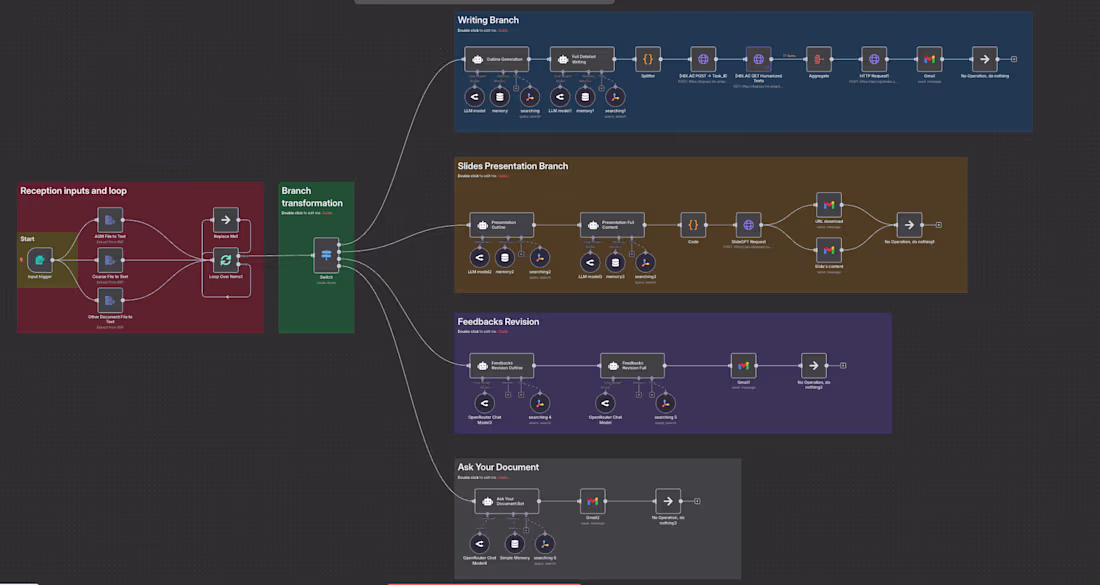This screenshot has width=1100, height=585.
Task: Select the No Operation, do nothing2 node
Action: click(x=814, y=365)
